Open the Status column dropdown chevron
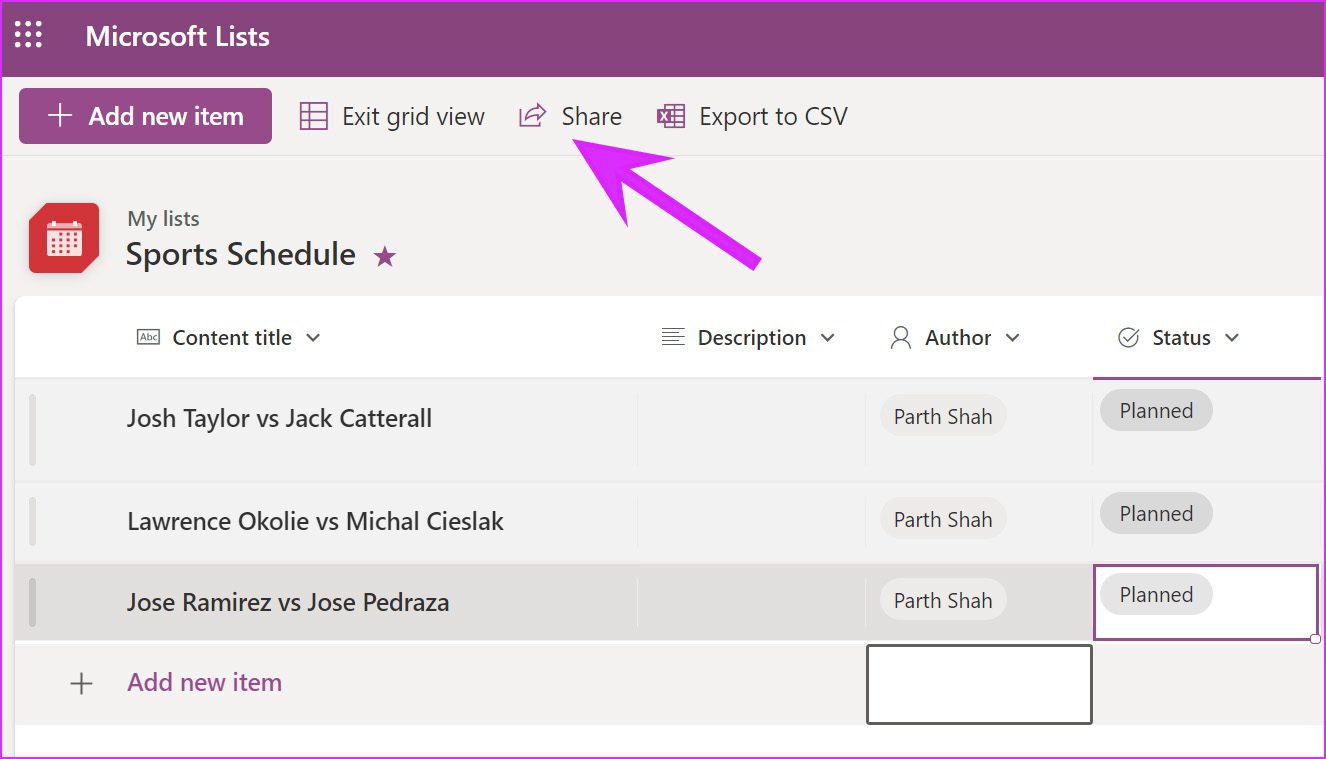The image size is (1326, 759). 1232,338
